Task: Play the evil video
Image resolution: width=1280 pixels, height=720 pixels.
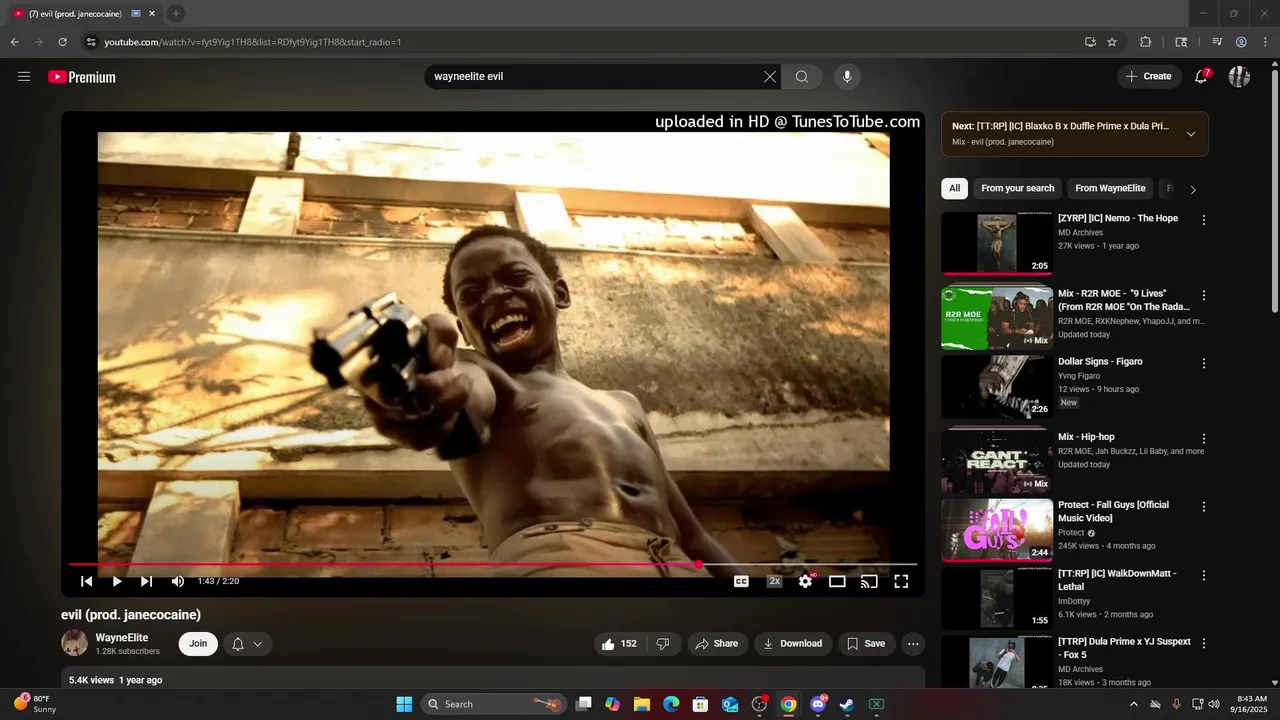Action: [x=117, y=581]
